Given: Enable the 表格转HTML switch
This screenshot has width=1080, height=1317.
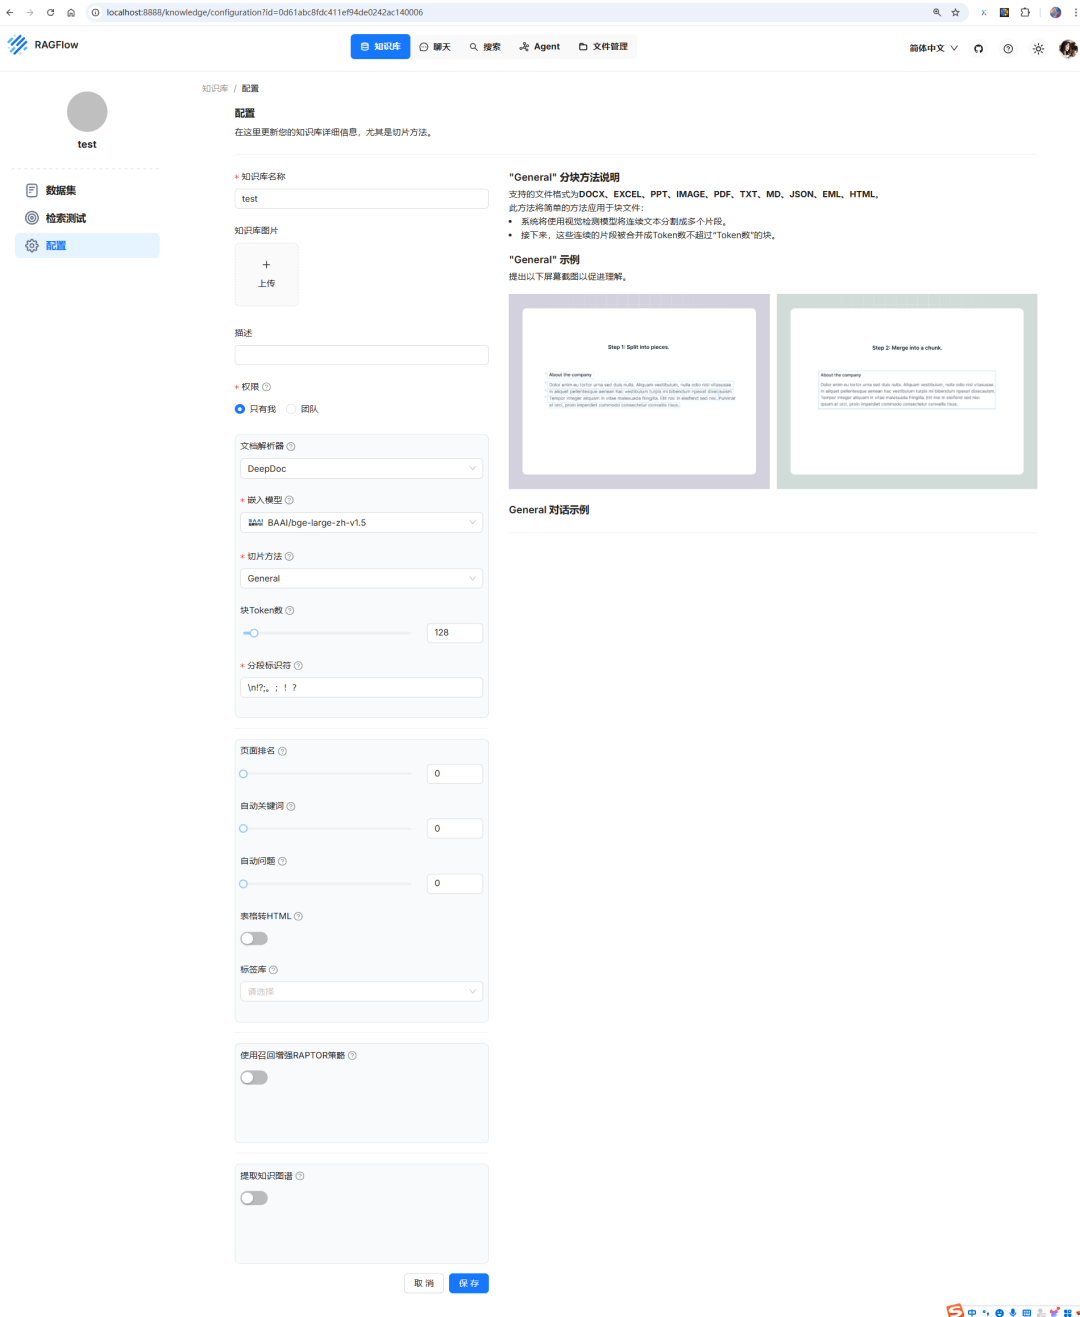Looking at the screenshot, I should click(x=254, y=939).
